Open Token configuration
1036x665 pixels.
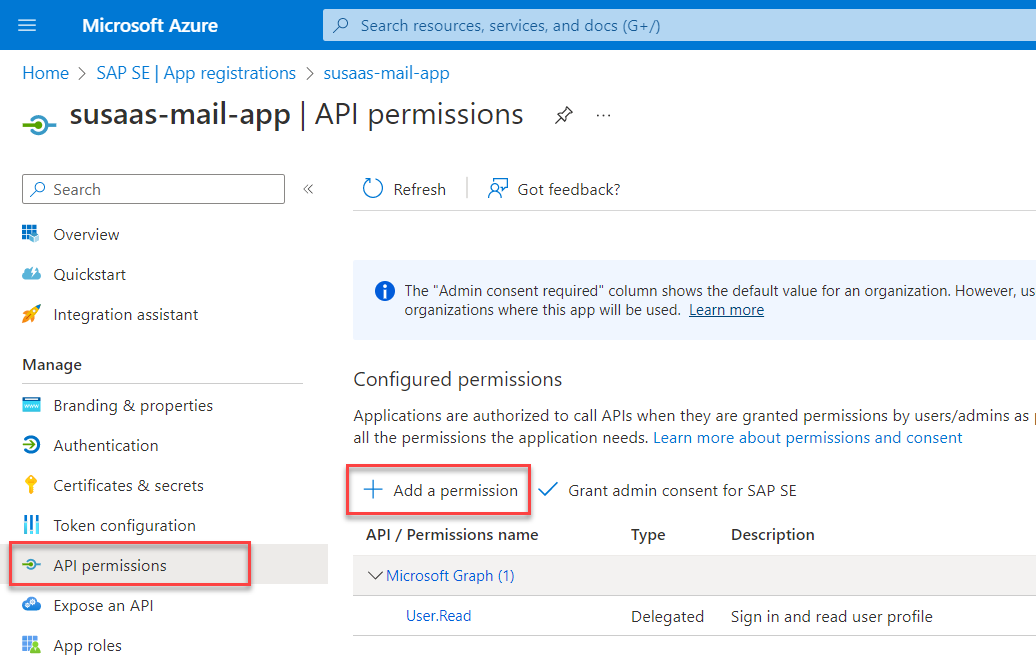coord(125,526)
